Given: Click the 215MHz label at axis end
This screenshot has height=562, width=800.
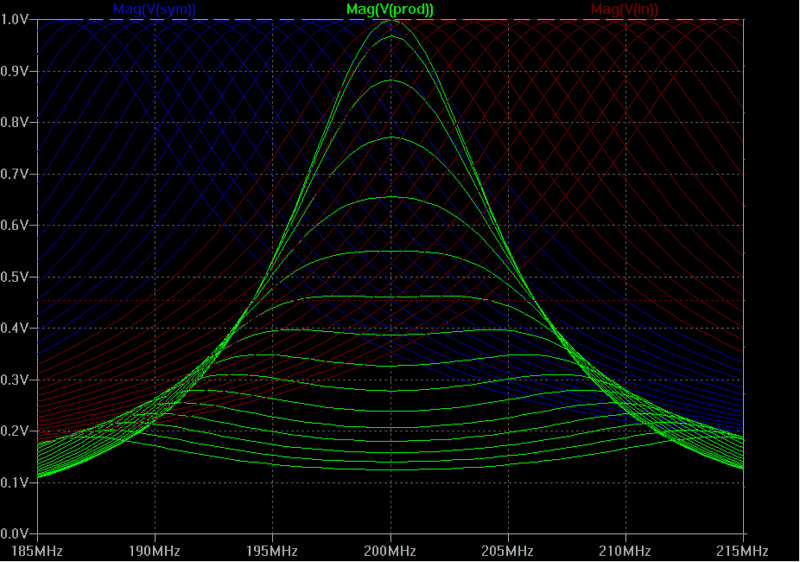Looking at the screenshot, I should point(743,551).
